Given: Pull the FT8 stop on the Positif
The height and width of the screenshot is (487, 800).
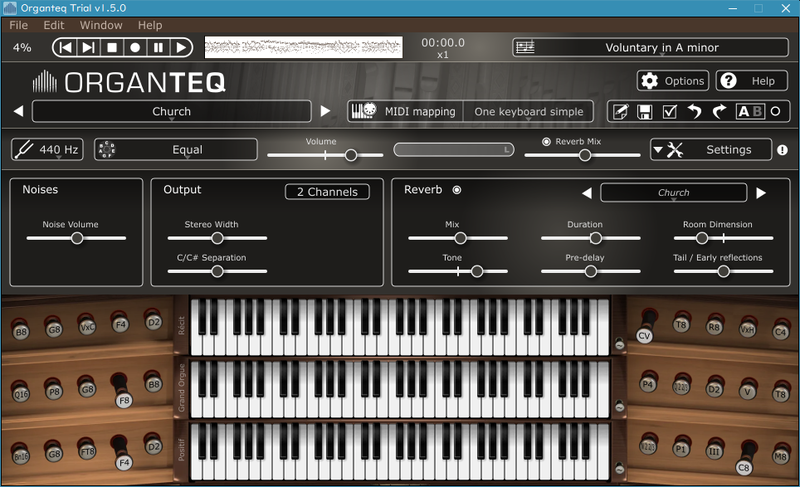Looking at the screenshot, I should [87, 450].
